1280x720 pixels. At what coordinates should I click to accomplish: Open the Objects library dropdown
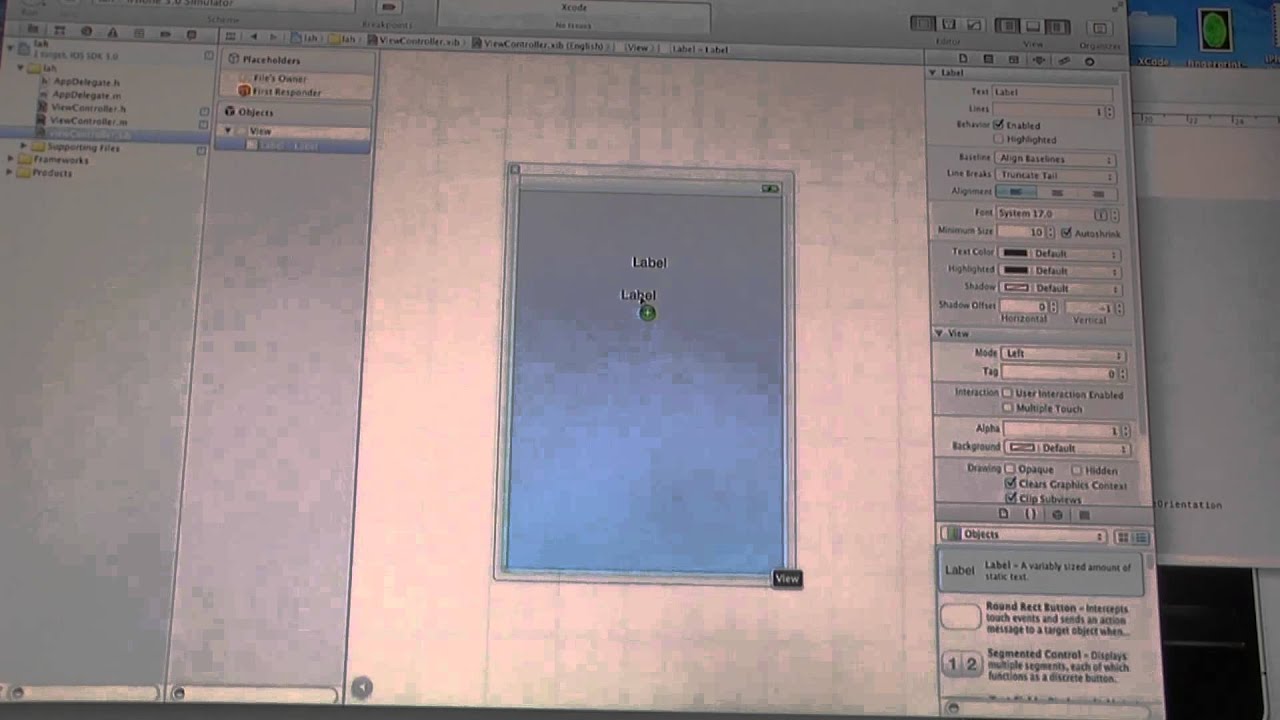(1024, 535)
